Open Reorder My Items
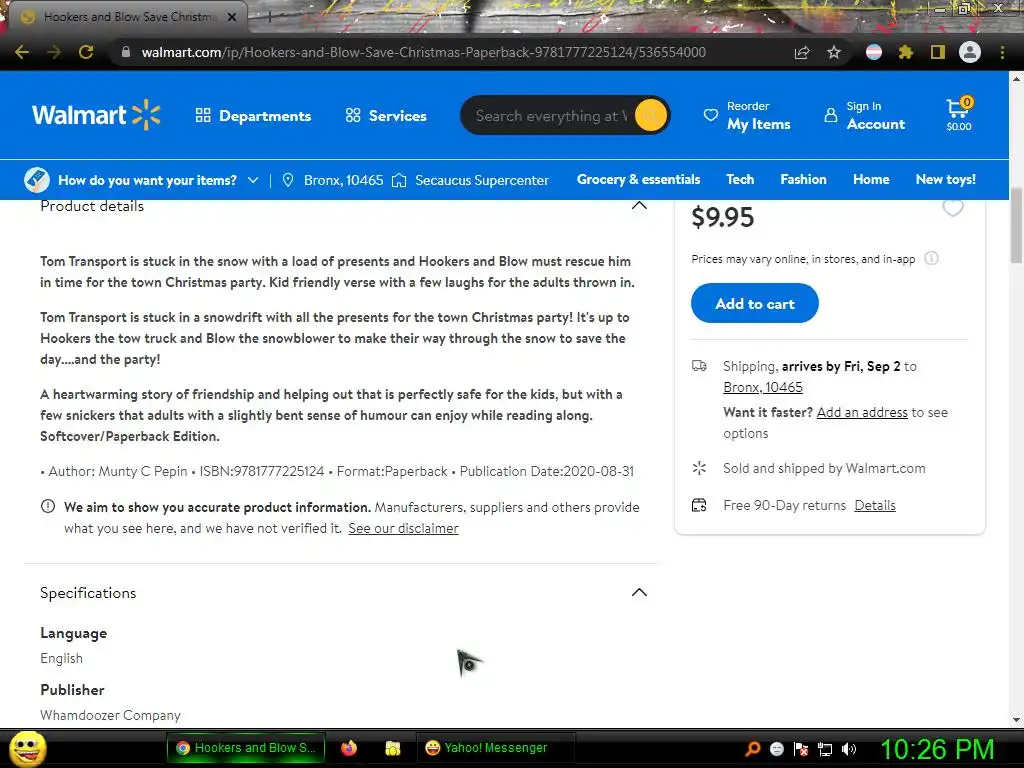1024x768 pixels. 747,116
